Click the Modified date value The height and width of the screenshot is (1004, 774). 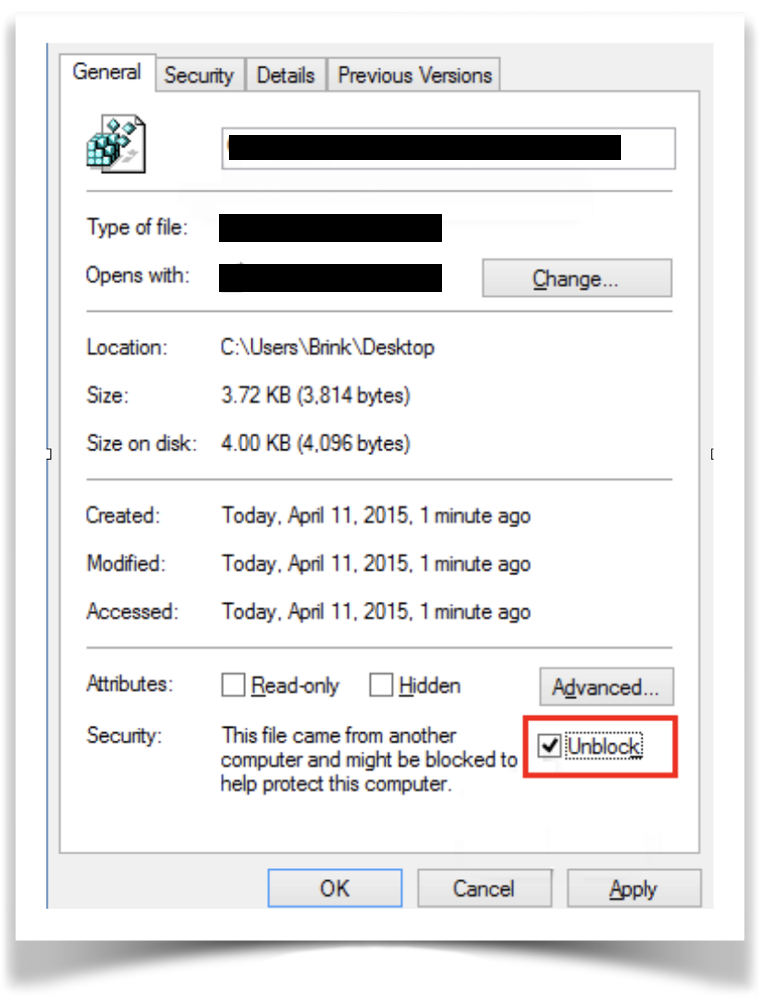376,564
